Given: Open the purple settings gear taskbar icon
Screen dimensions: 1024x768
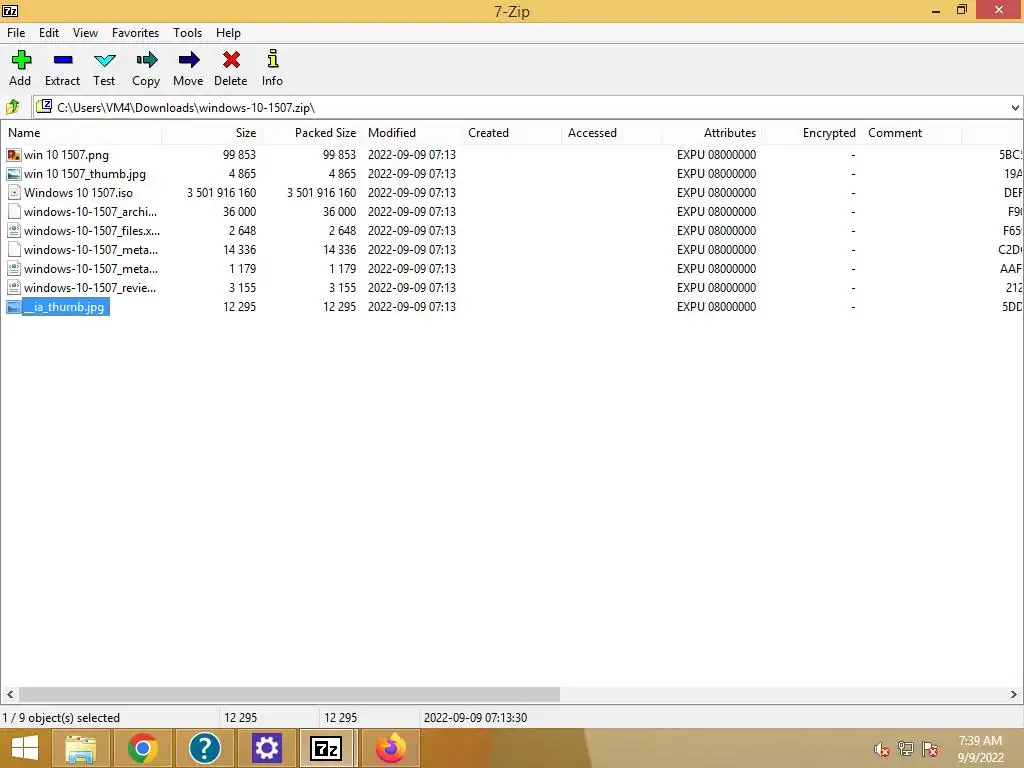Looking at the screenshot, I should (266, 748).
